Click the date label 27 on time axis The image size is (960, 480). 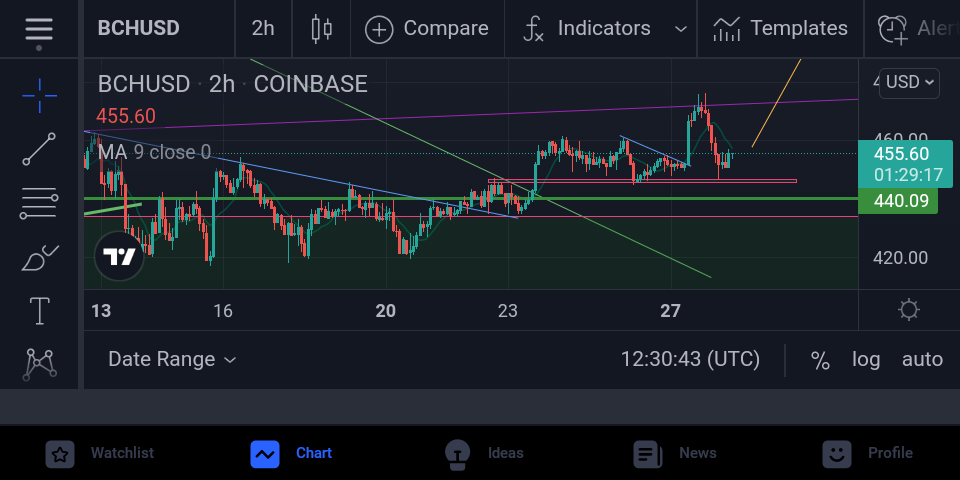tap(670, 311)
